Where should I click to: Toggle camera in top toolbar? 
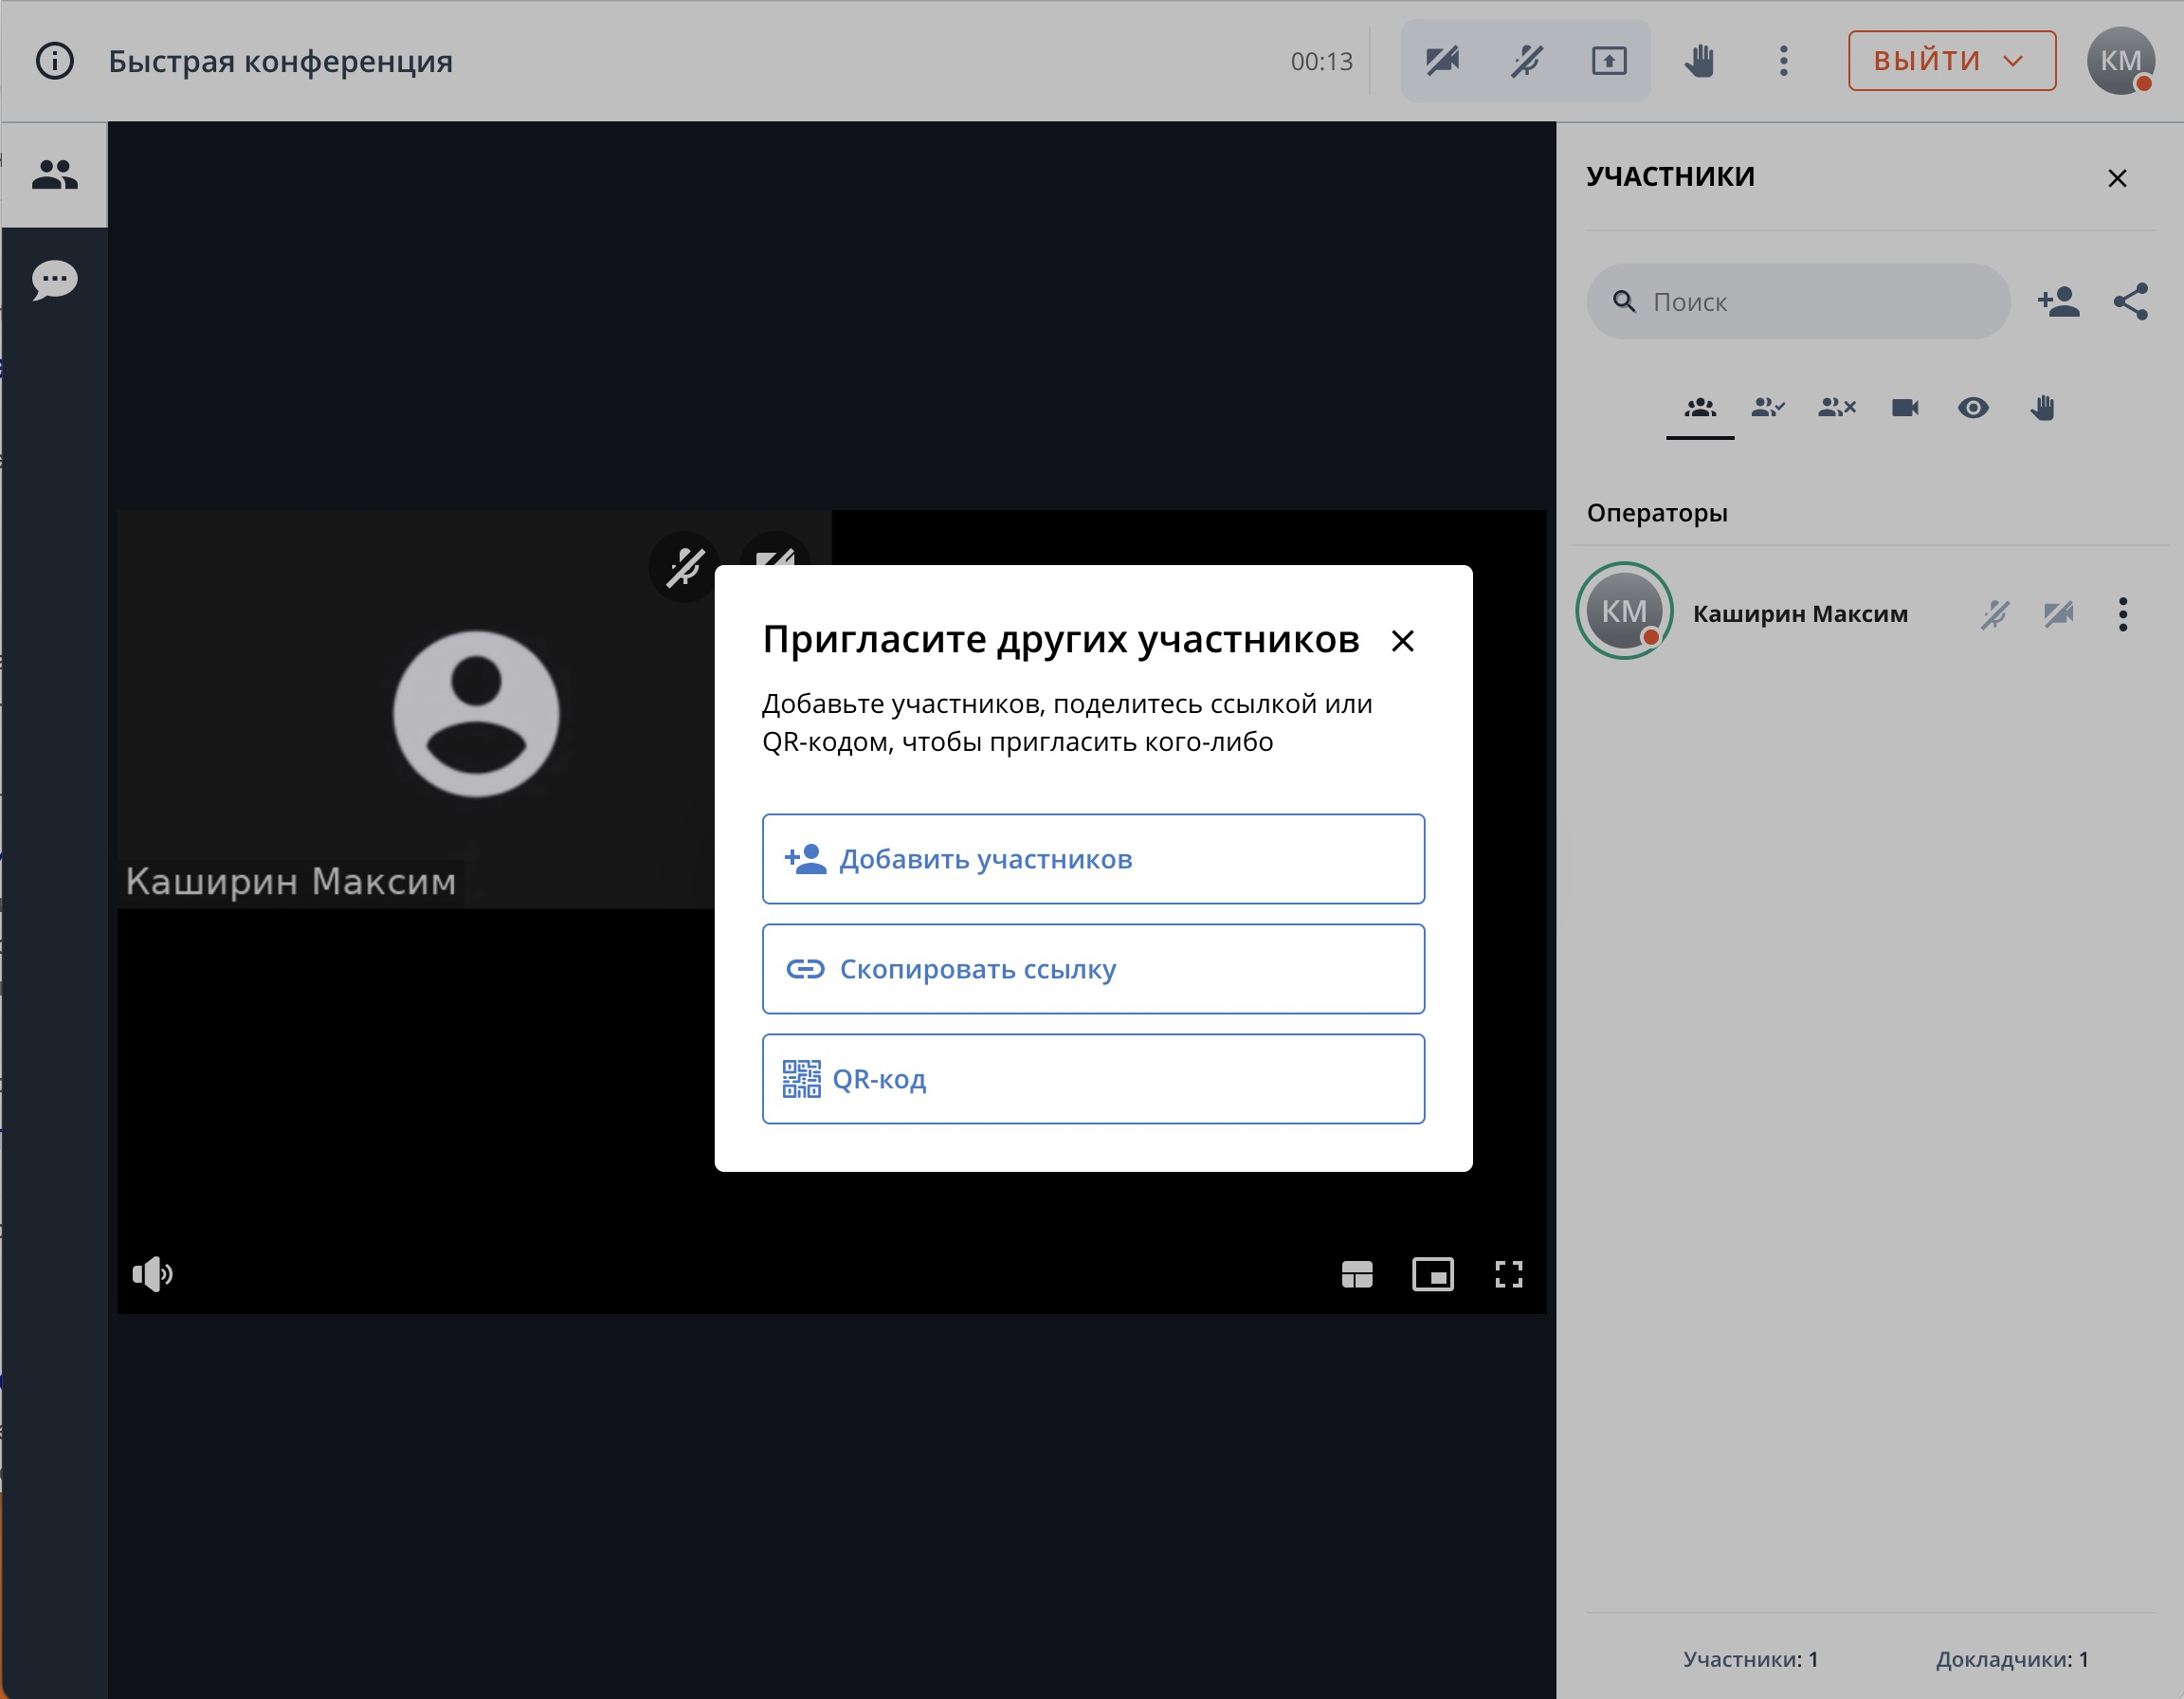pos(1442,61)
